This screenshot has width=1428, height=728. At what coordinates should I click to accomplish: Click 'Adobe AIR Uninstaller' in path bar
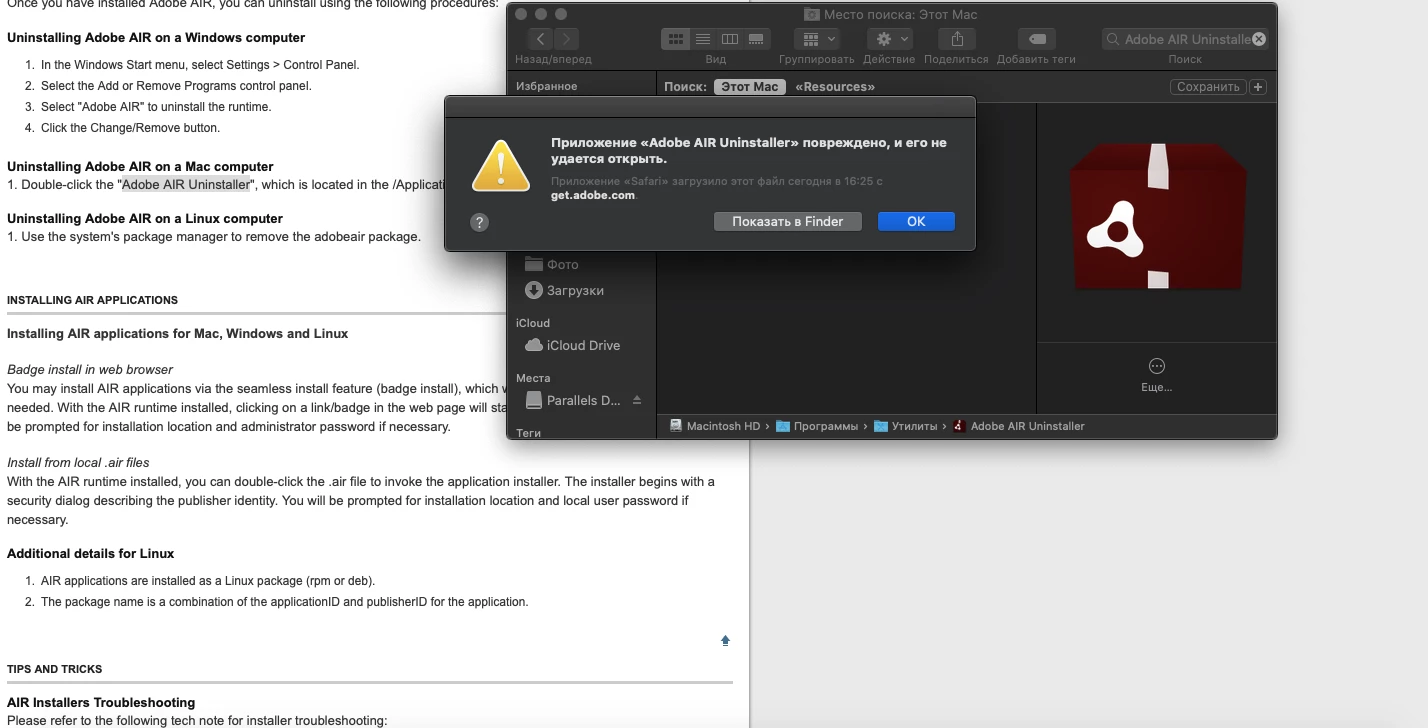1018,426
